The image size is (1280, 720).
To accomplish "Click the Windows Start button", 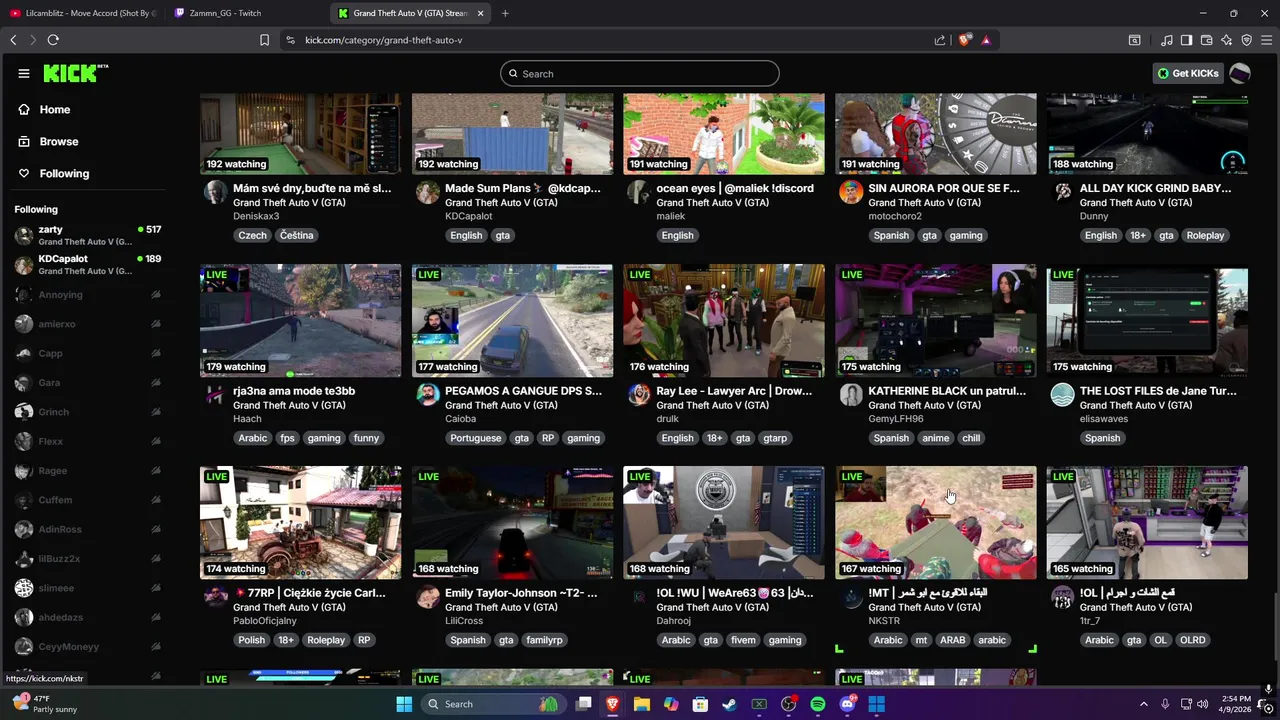I will click(x=404, y=704).
